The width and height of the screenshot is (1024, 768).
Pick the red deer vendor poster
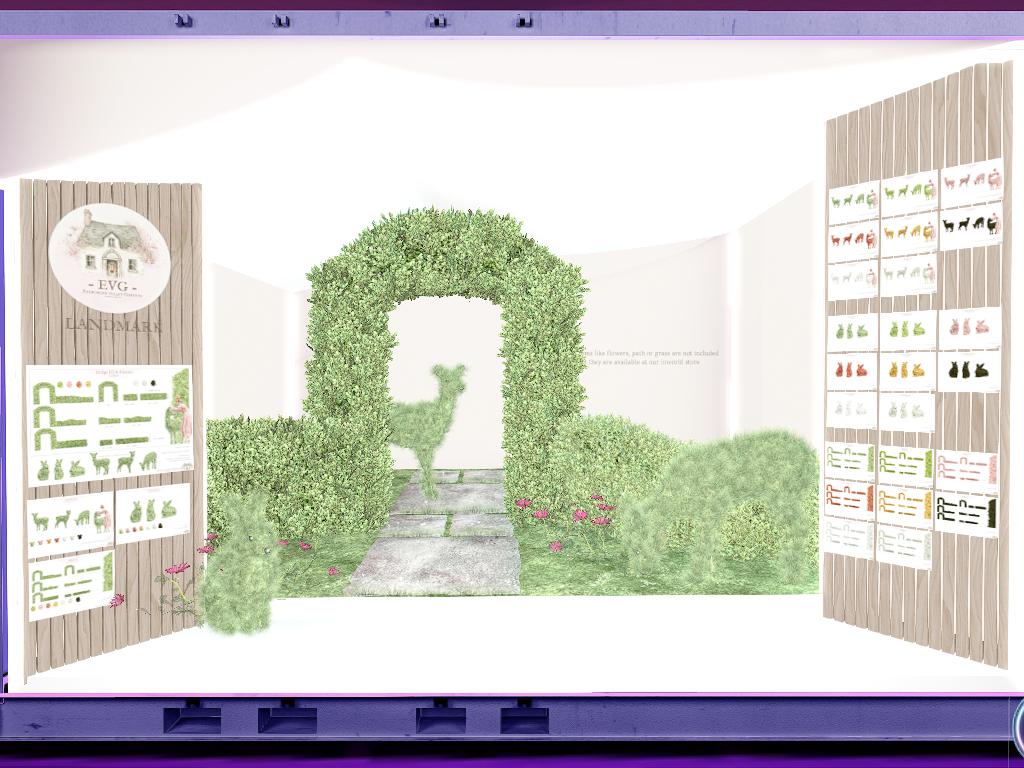pyautogui.click(x=853, y=241)
